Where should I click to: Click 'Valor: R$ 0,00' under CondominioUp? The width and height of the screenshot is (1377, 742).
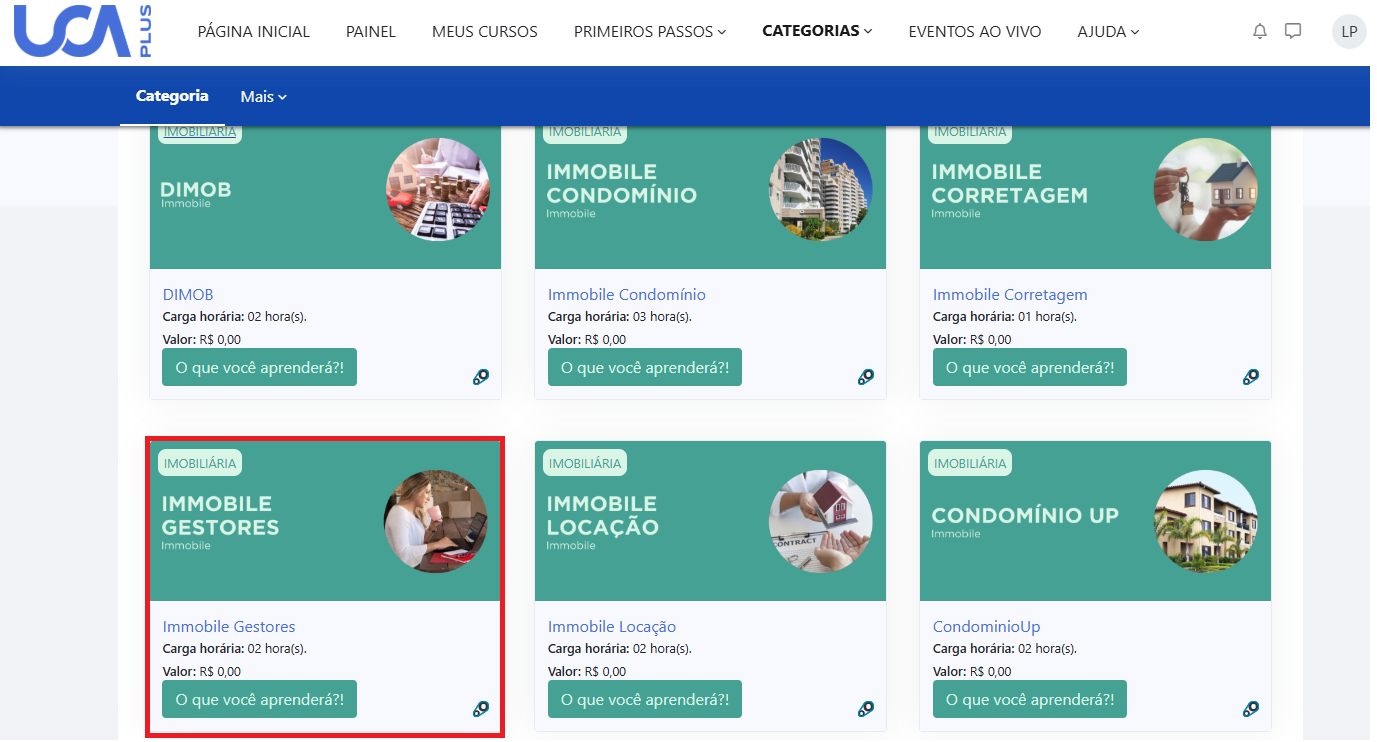click(x=972, y=672)
